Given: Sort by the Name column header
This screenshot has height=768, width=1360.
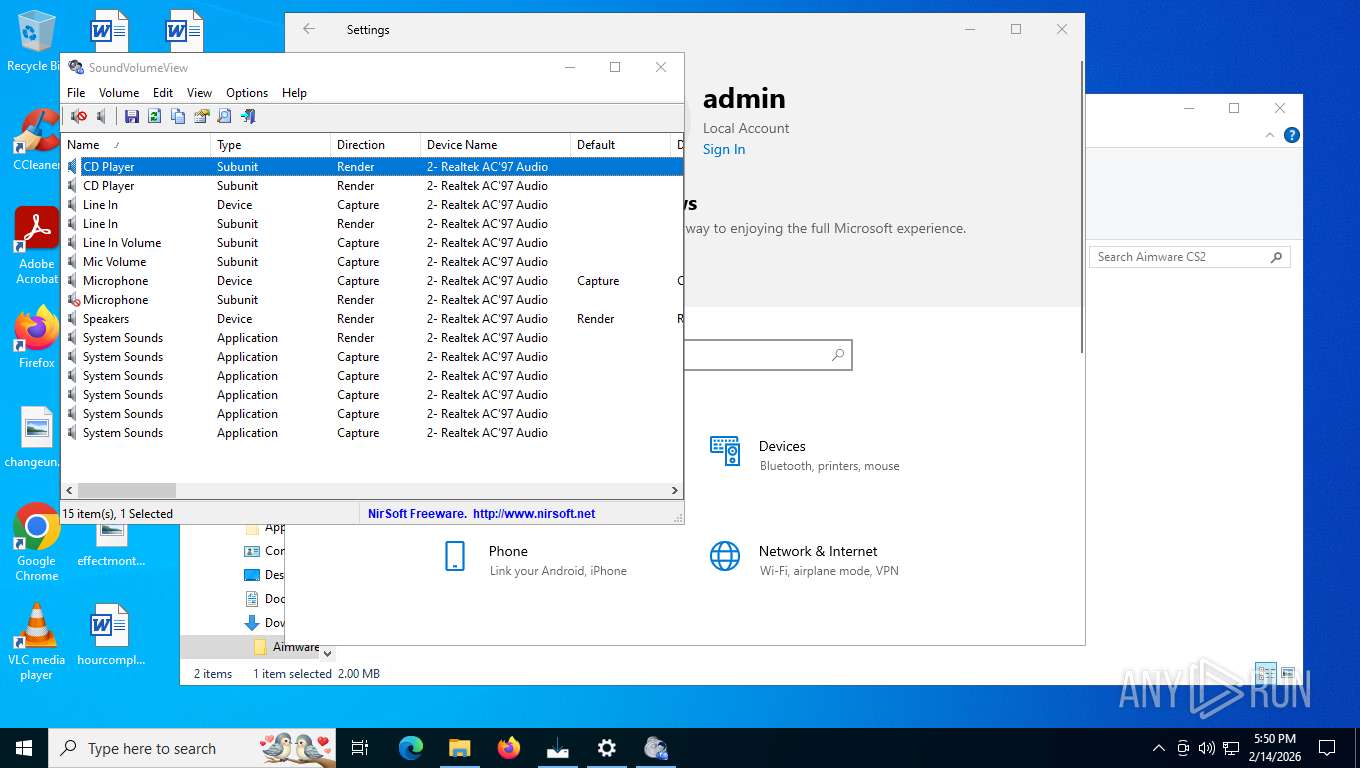Looking at the screenshot, I should click(136, 145).
